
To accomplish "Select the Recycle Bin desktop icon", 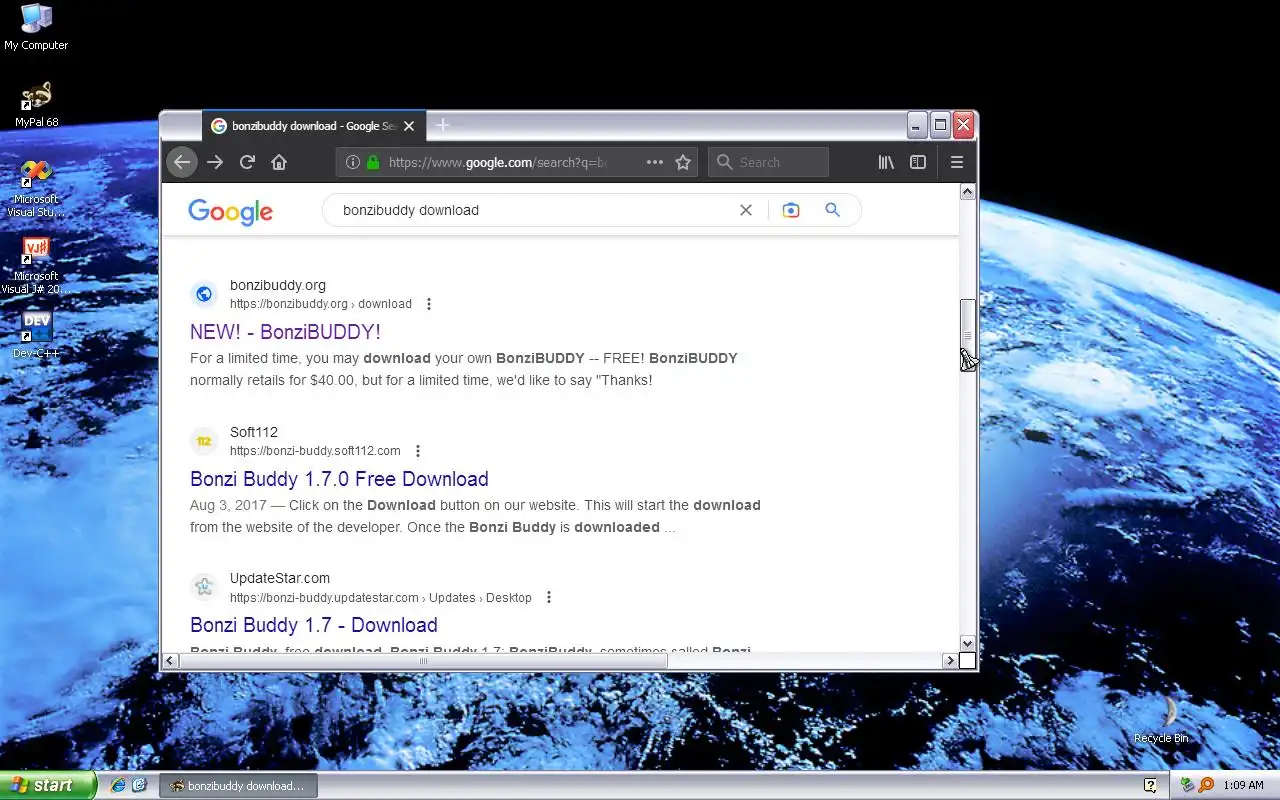I will [x=1161, y=721].
